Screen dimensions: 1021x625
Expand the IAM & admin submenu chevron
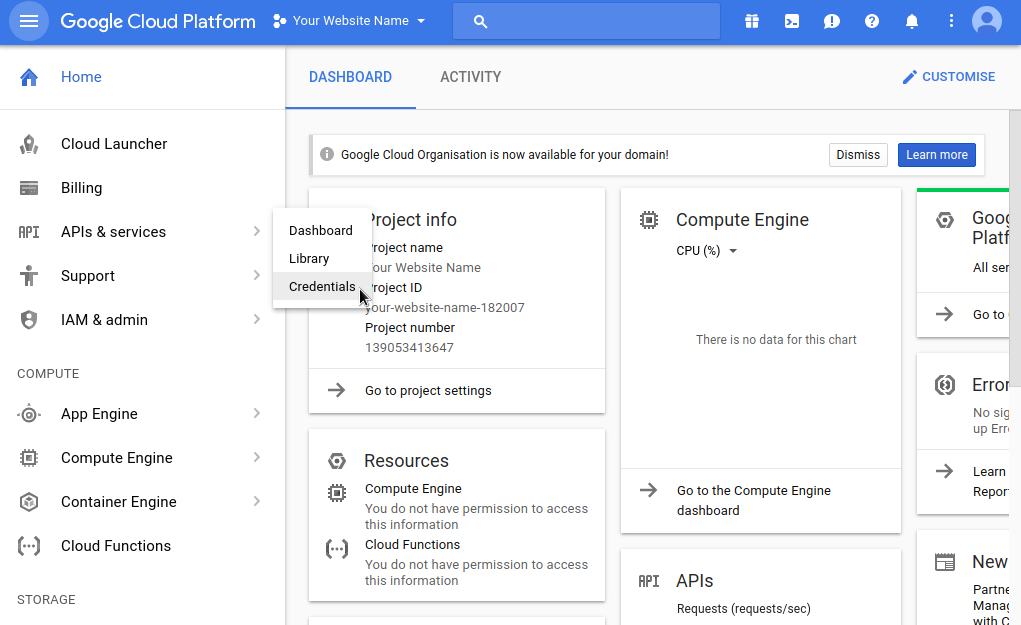point(257,319)
